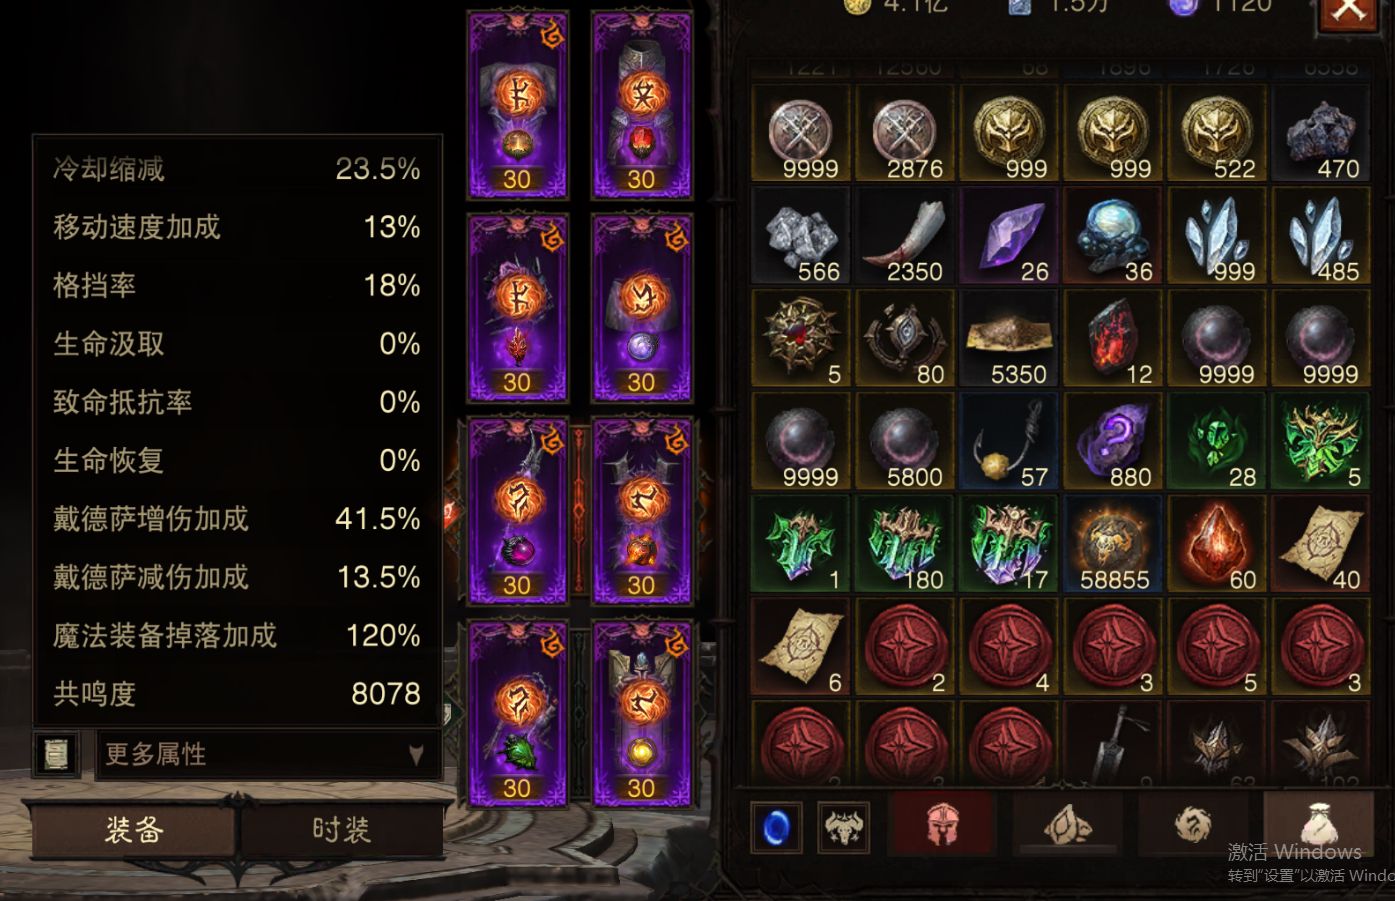Click the dropdown arrow beside 更多属性
Viewport: 1395px width, 901px height.
[416, 755]
